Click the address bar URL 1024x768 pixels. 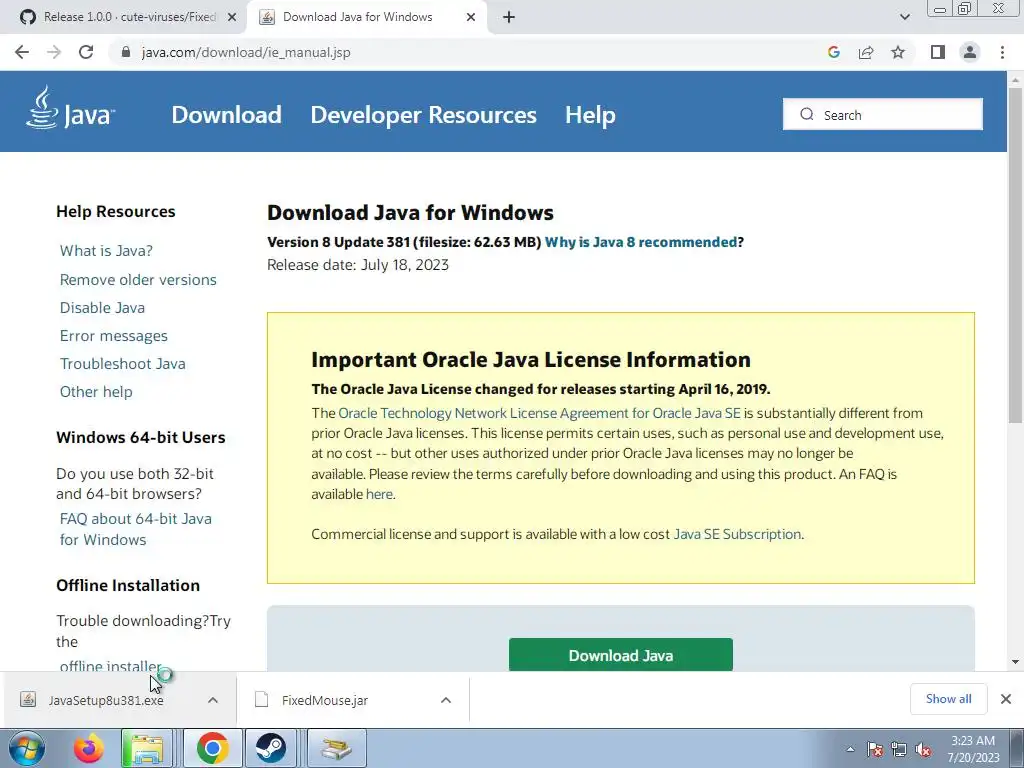246,52
